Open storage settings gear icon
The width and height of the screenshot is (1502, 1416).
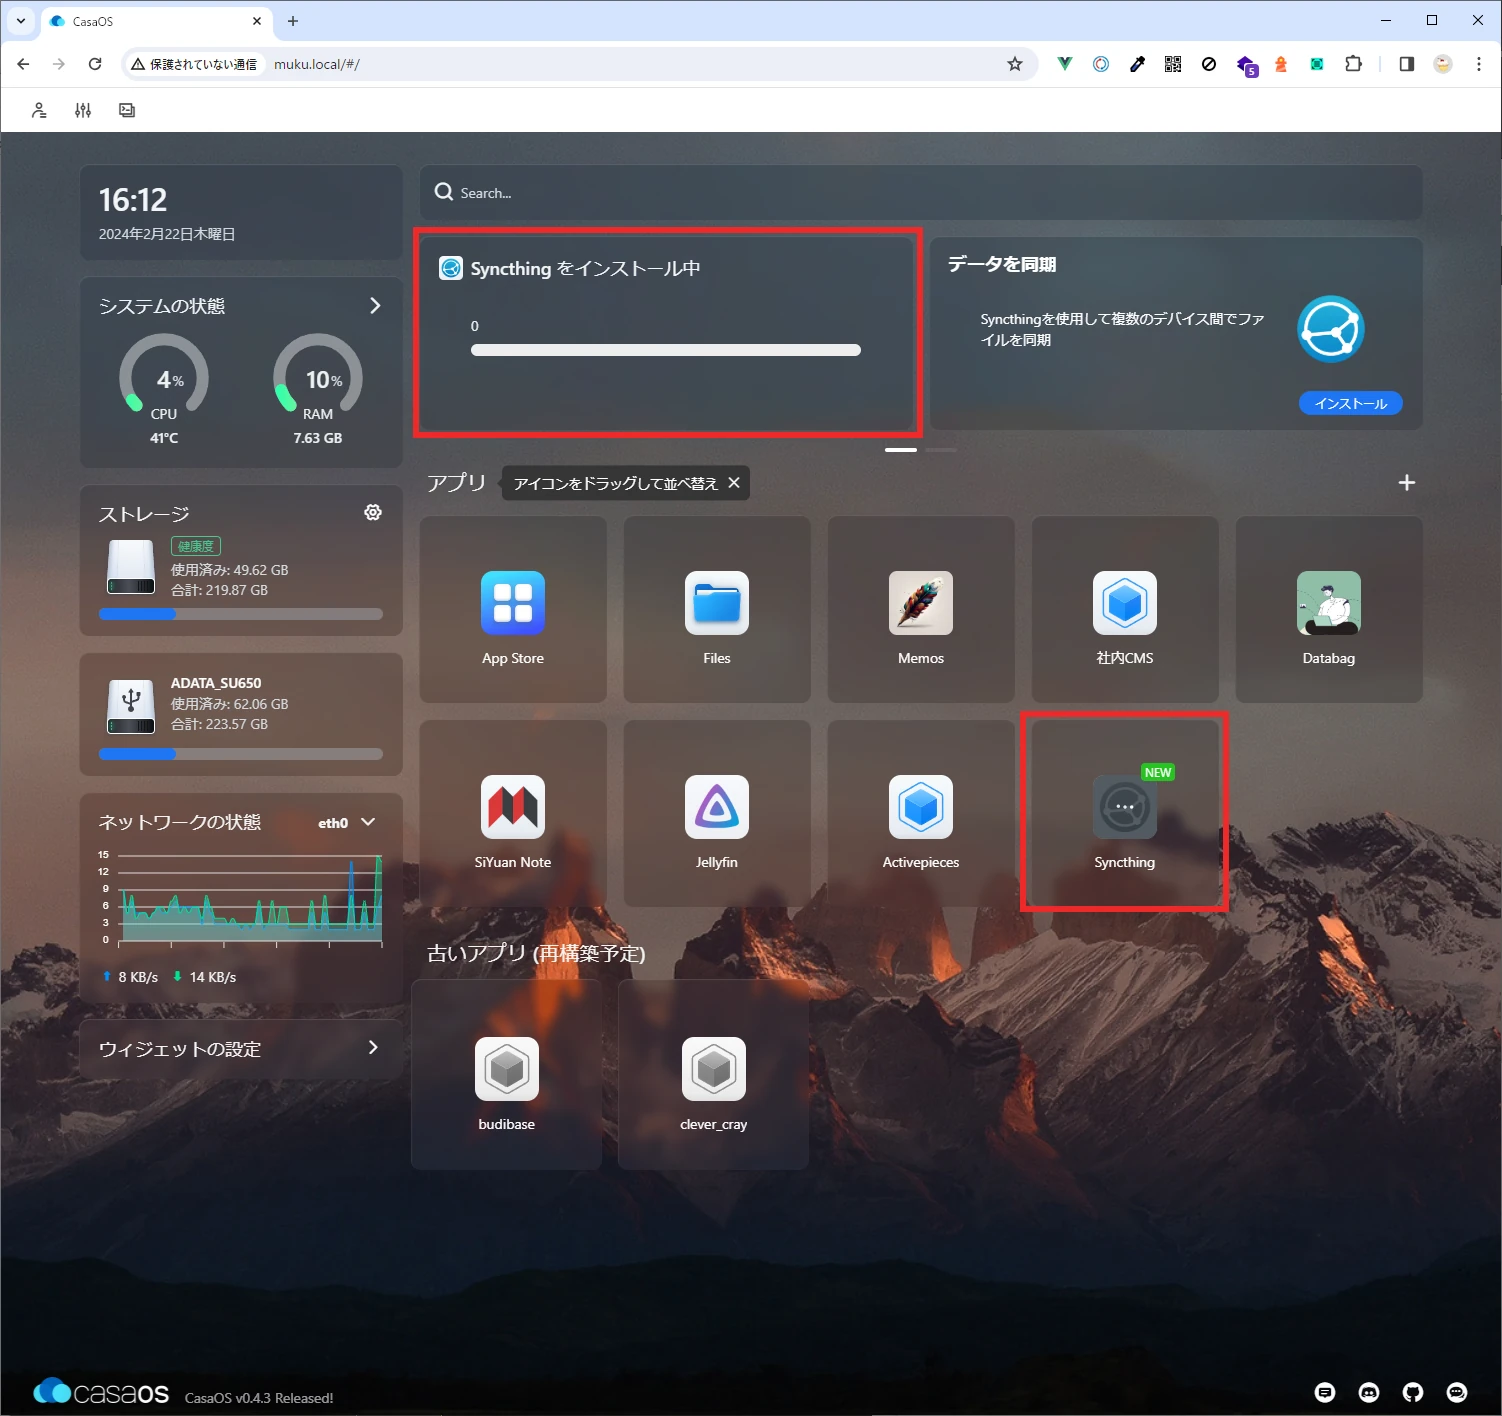[x=373, y=512]
